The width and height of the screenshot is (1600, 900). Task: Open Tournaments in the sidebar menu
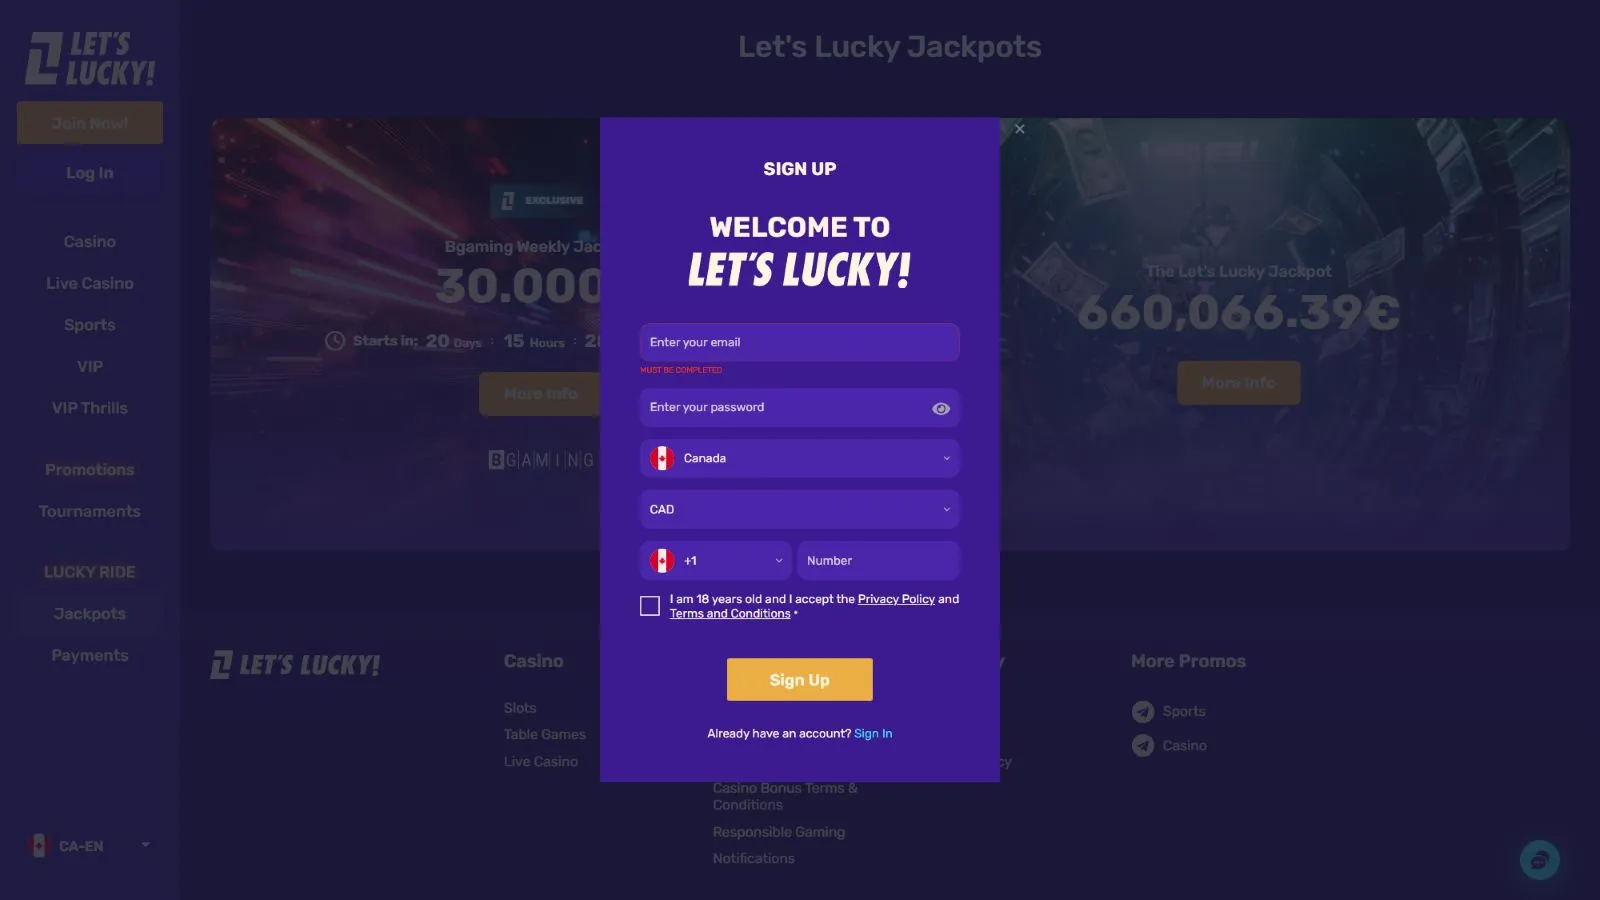click(90, 511)
